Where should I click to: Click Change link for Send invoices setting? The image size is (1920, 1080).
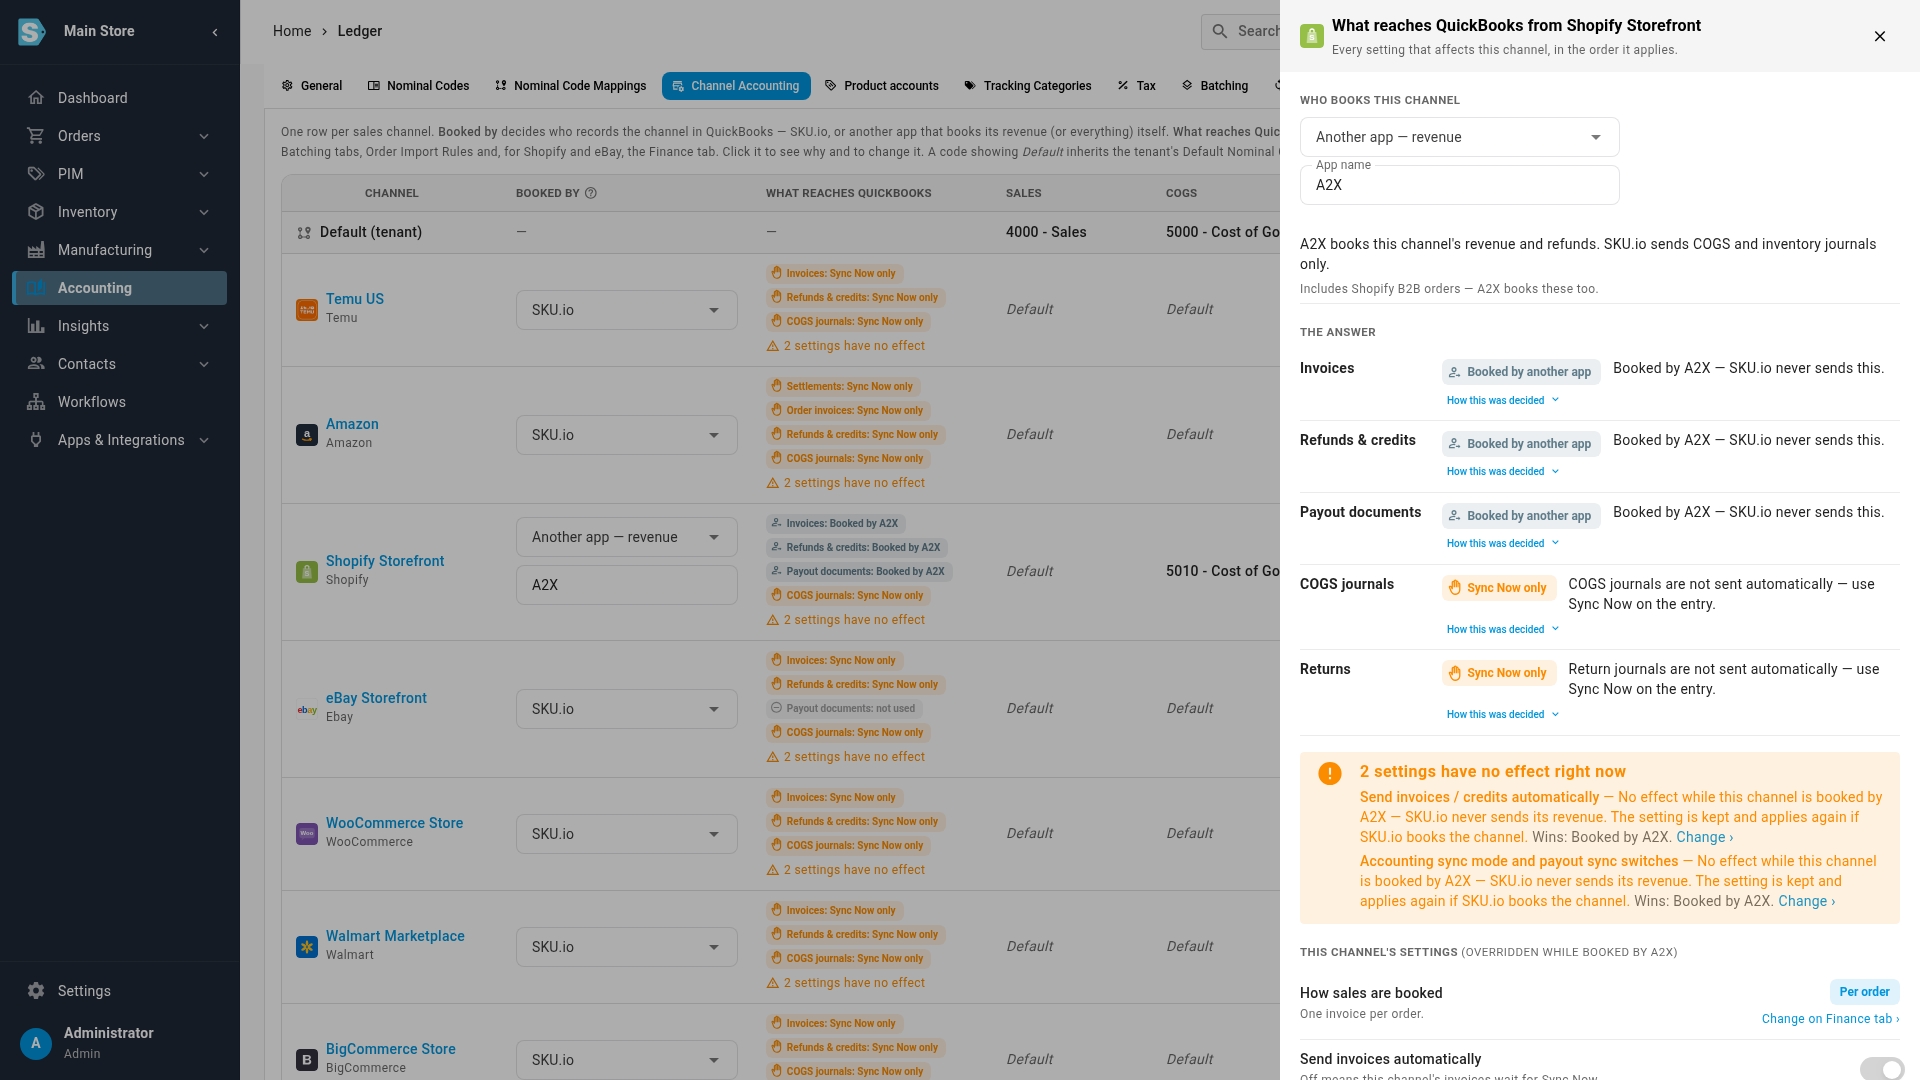(x=1704, y=837)
